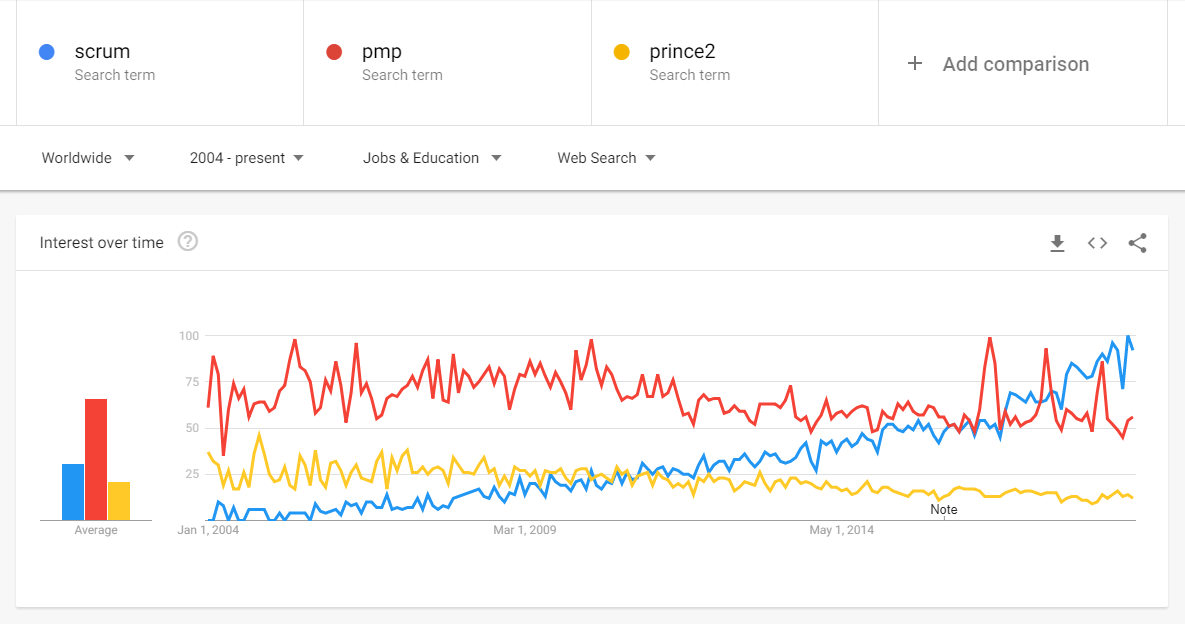Screen dimensions: 1185x624
Task: Expand the 2004 - present time range dropdown
Action: pos(246,158)
